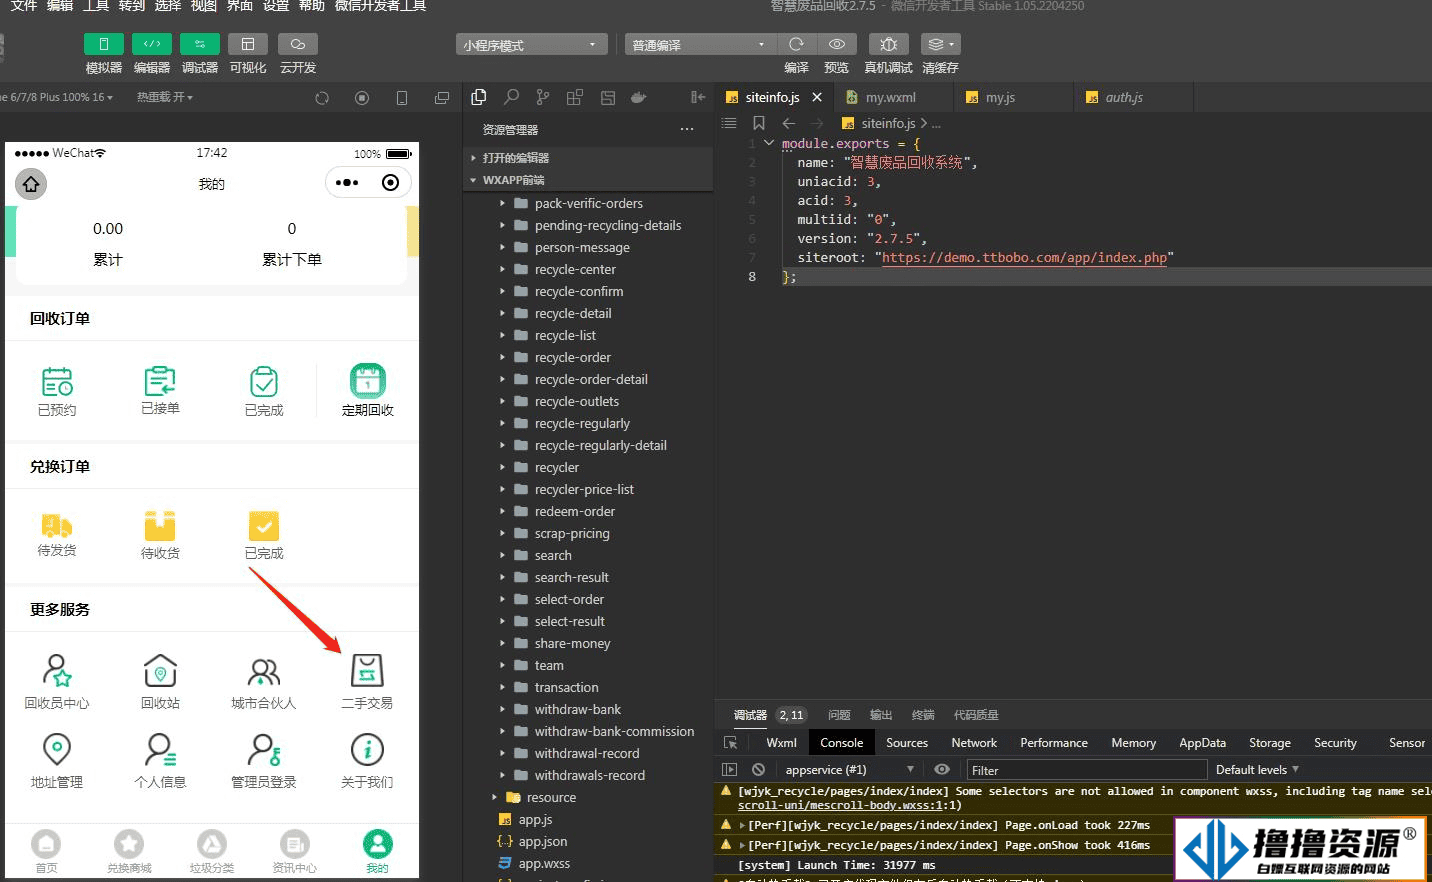Click the preview eye icon
The height and width of the screenshot is (882, 1432).
click(x=837, y=44)
